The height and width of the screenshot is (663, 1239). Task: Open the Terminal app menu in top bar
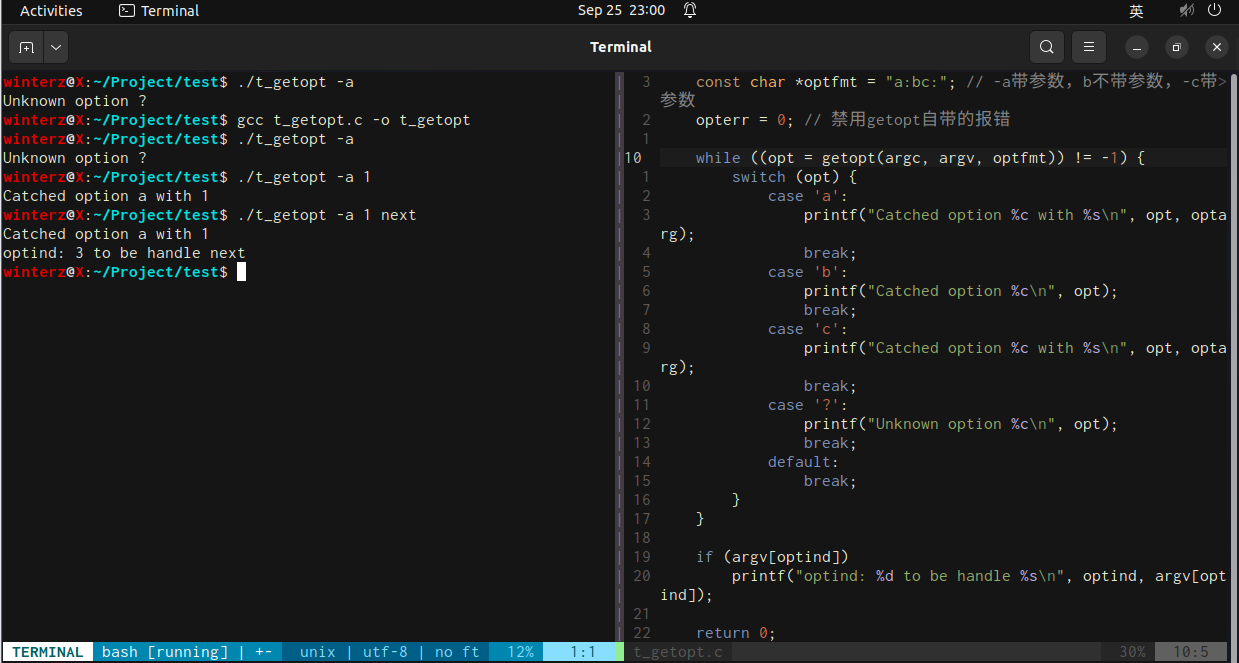pyautogui.click(x=159, y=11)
